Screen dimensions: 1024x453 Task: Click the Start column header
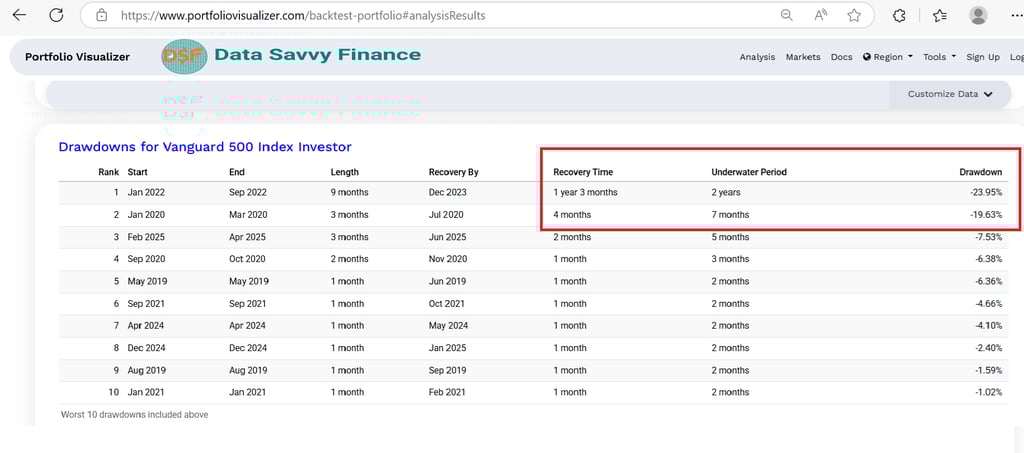point(138,172)
